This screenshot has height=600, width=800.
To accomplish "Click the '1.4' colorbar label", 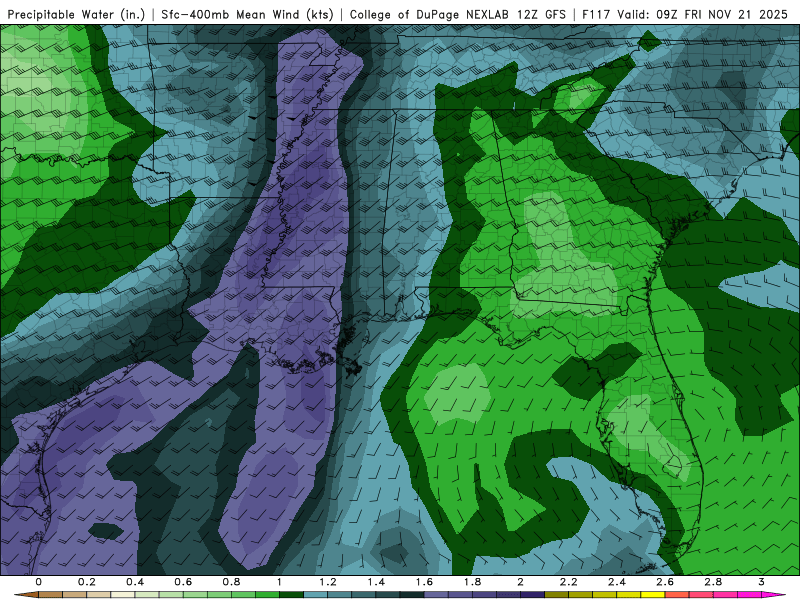I will pyautogui.click(x=376, y=582).
